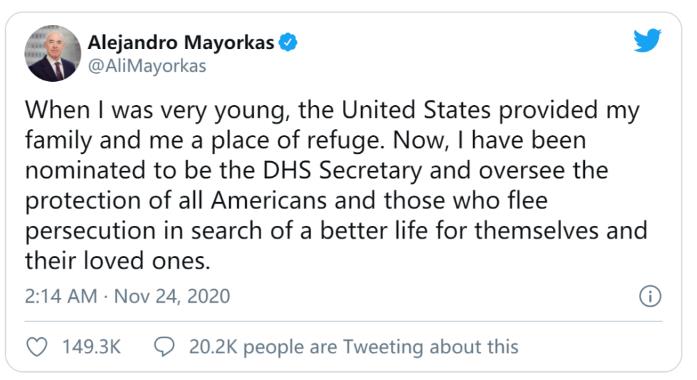The height and width of the screenshot is (380, 697).
Task: Click the words 'protection of all Americans'
Action: coord(176,201)
